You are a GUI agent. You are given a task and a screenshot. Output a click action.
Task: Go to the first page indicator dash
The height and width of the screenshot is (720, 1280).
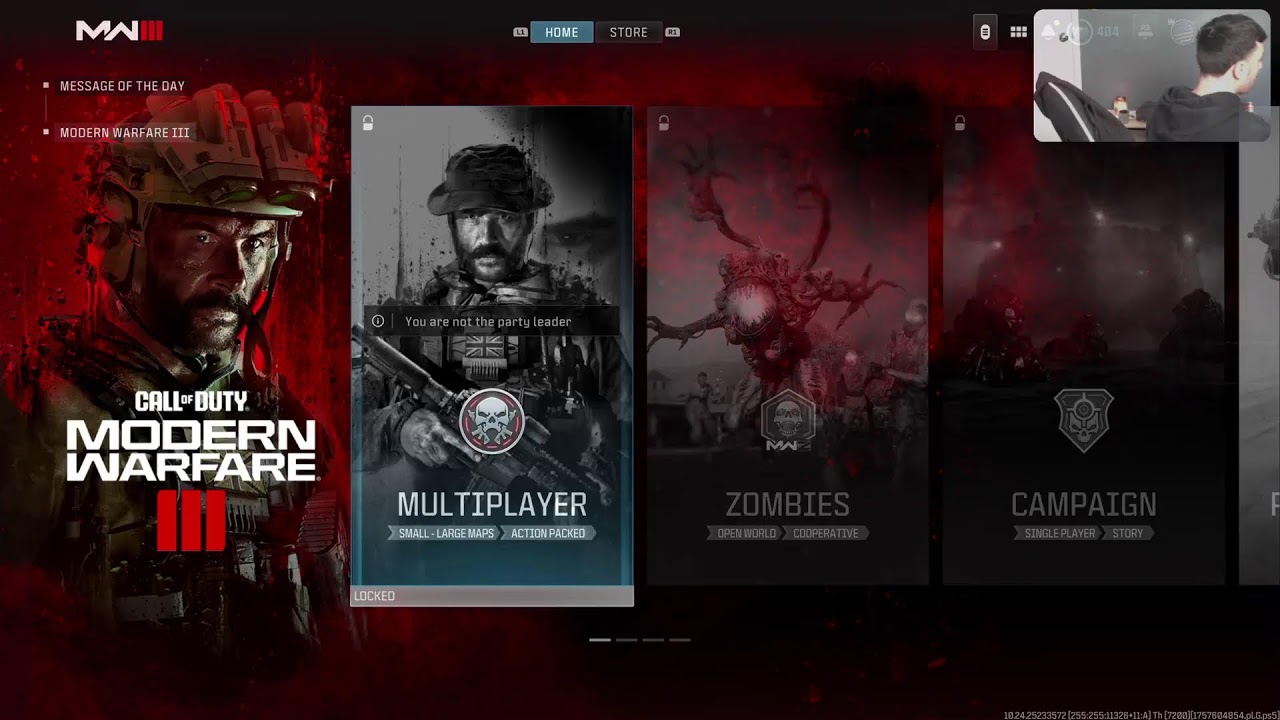(x=600, y=639)
